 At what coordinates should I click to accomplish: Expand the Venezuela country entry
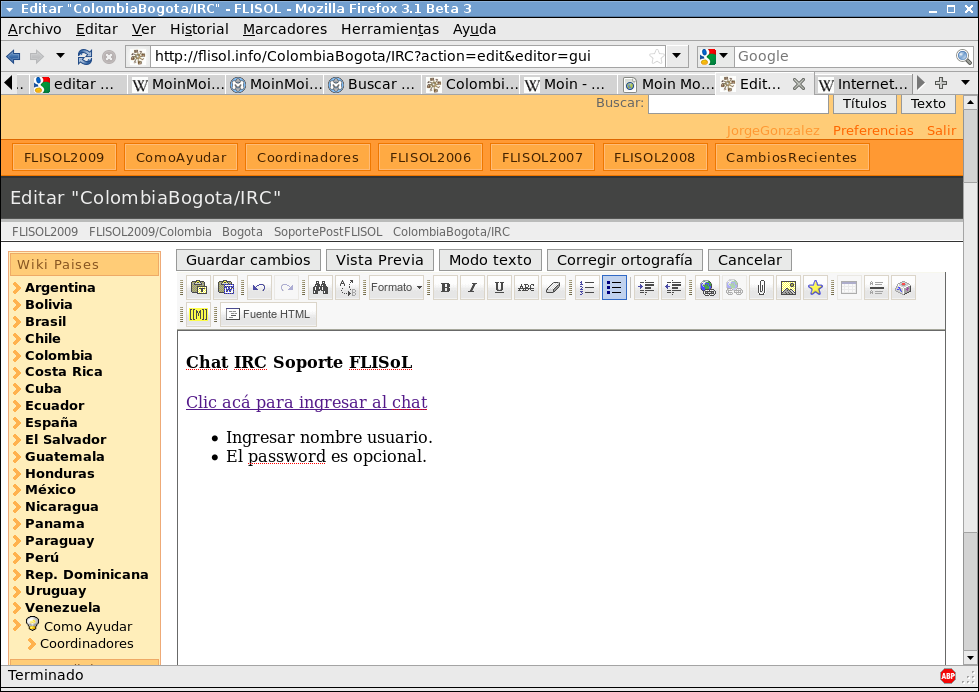[62, 608]
